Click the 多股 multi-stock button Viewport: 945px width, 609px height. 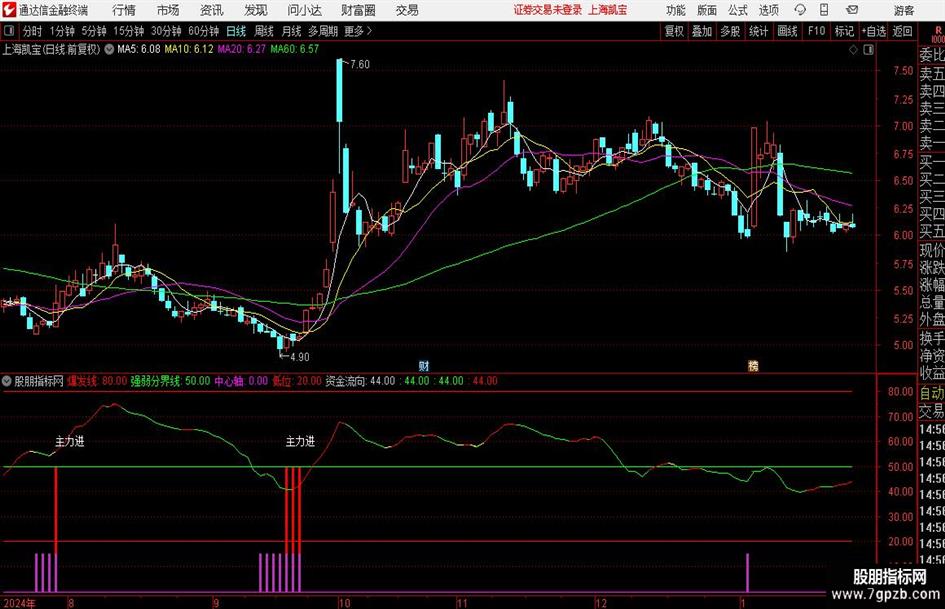(x=730, y=31)
